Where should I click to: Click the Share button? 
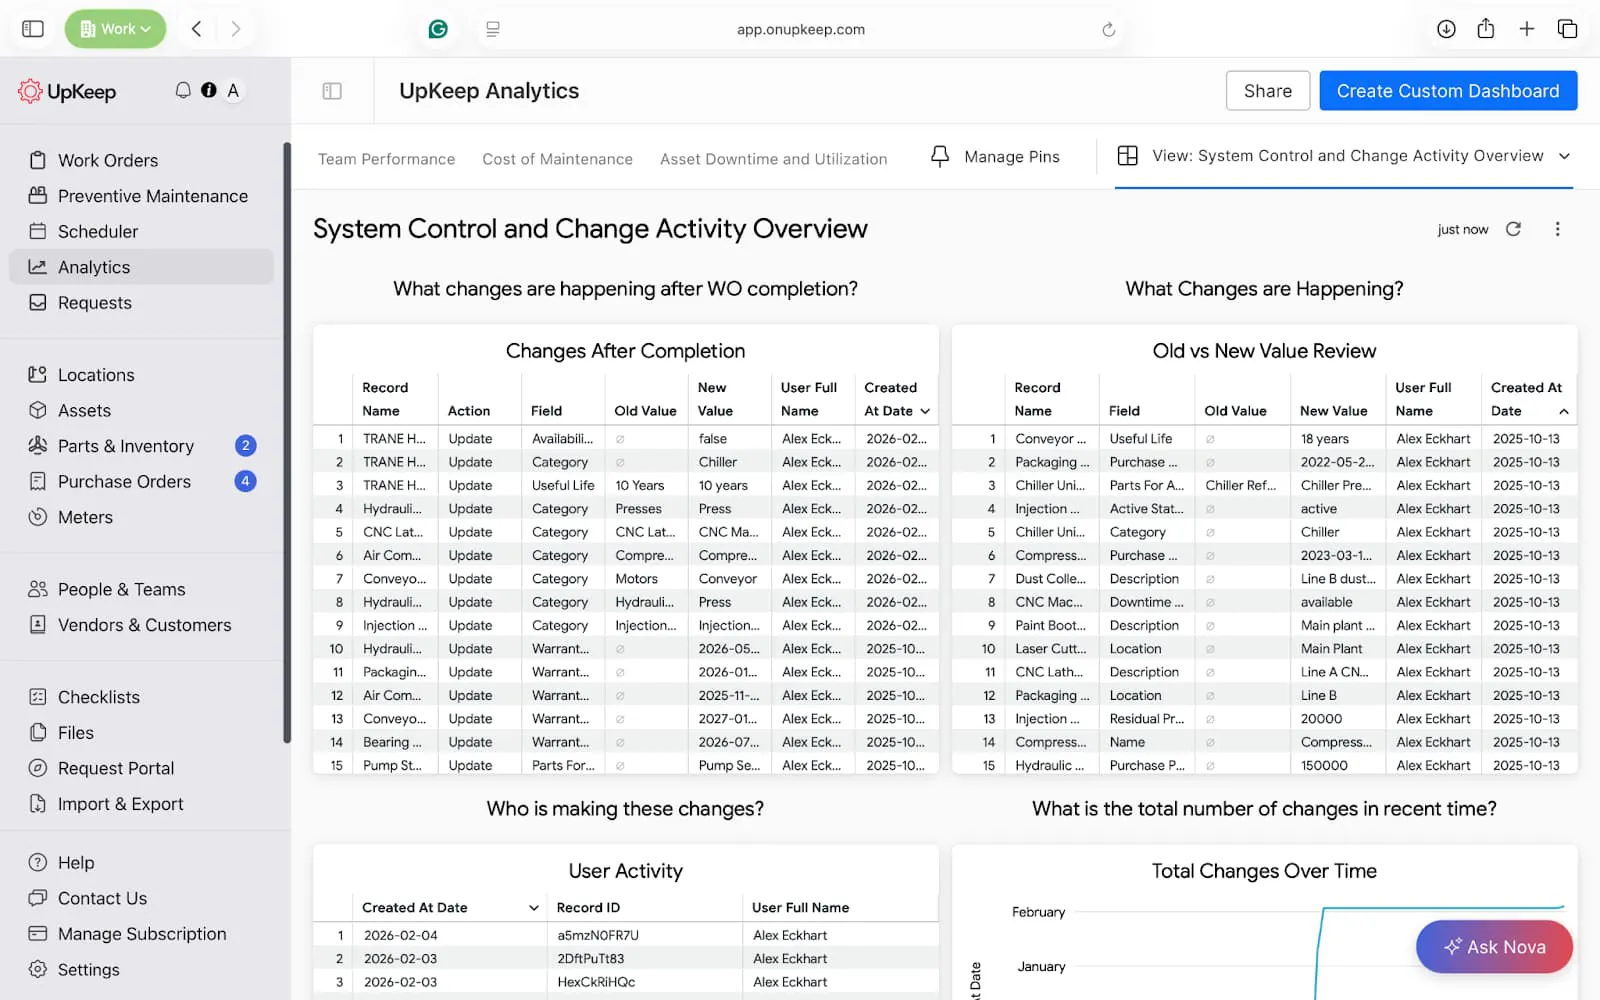[1267, 91]
